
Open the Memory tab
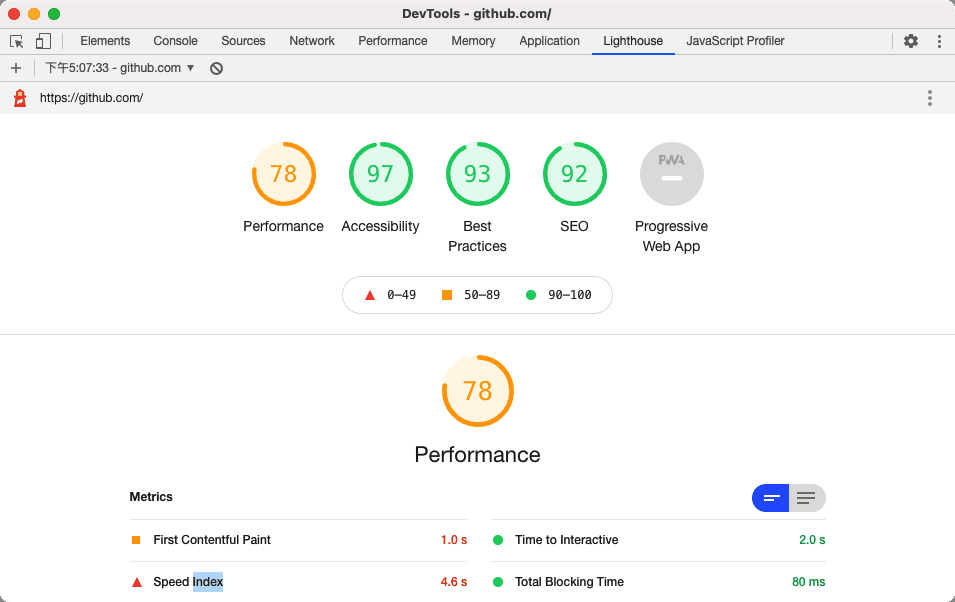click(473, 41)
